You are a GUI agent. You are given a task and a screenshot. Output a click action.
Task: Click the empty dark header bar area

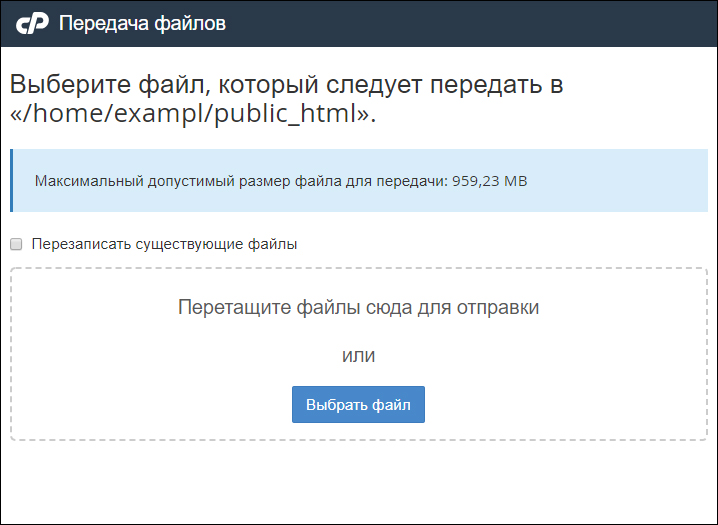tap(480, 24)
